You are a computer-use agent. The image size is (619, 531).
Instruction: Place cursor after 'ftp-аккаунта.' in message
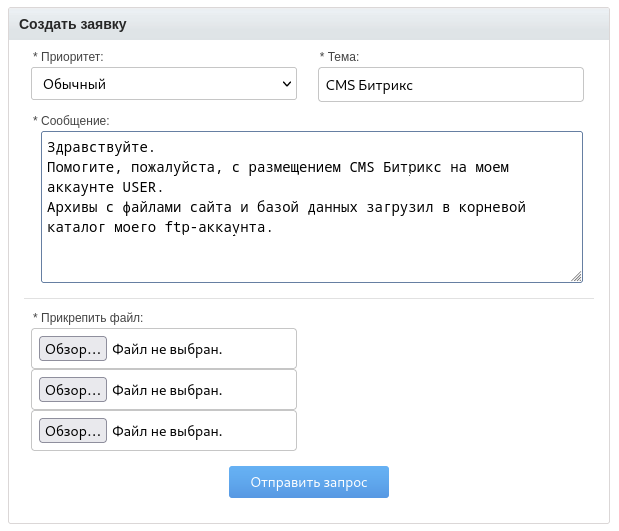coord(273,227)
